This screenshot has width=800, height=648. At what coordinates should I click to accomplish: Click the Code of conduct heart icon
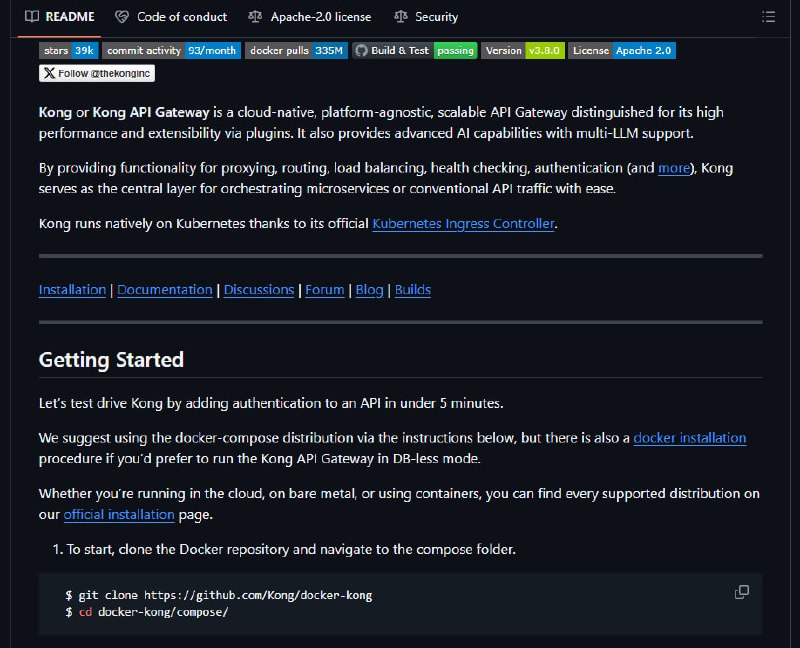point(122,17)
